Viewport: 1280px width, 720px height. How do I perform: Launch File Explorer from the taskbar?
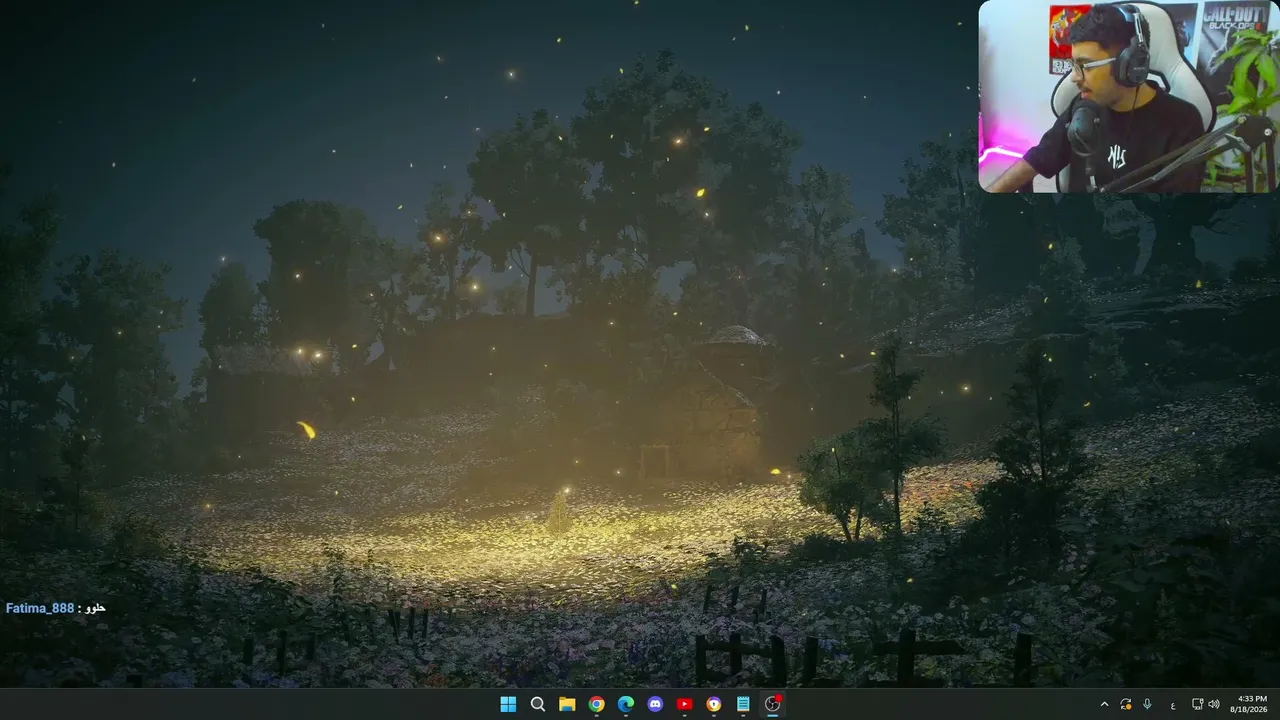(x=567, y=704)
